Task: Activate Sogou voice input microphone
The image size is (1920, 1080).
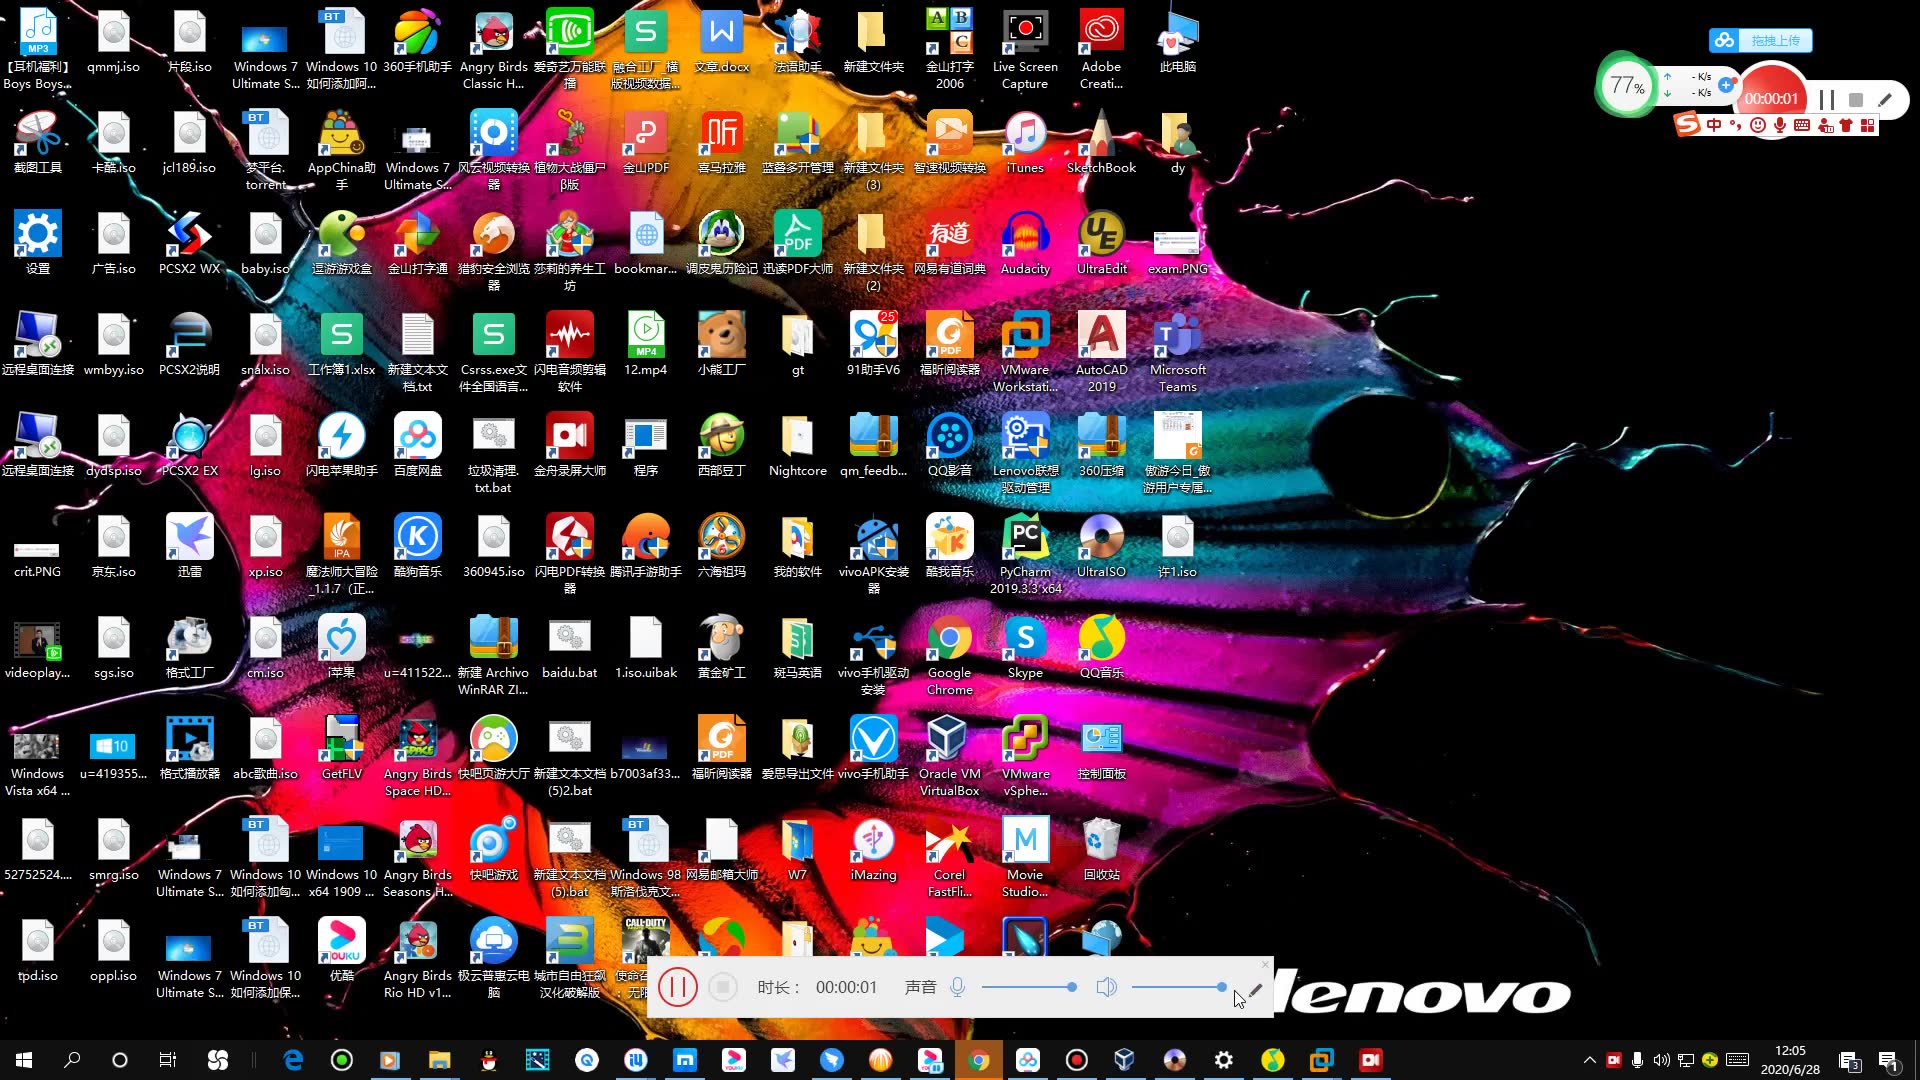Action: point(1780,125)
